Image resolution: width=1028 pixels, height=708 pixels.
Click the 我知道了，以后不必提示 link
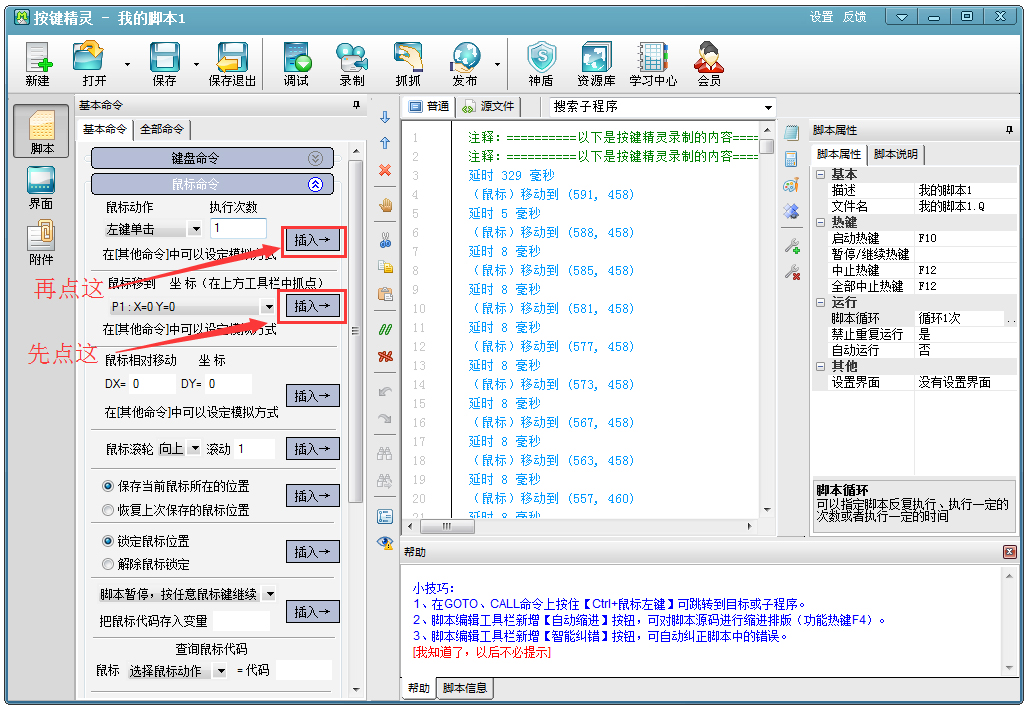pos(482,652)
